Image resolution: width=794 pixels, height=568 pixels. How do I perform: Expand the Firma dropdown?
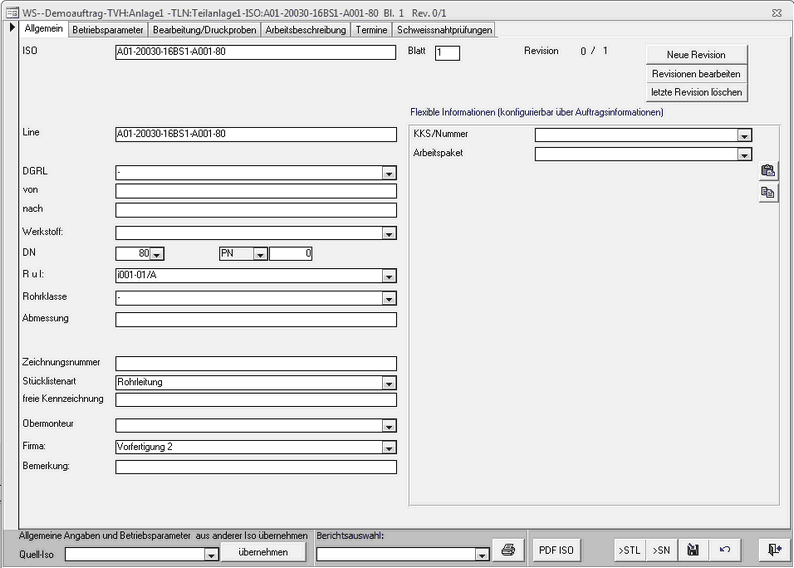(x=389, y=447)
